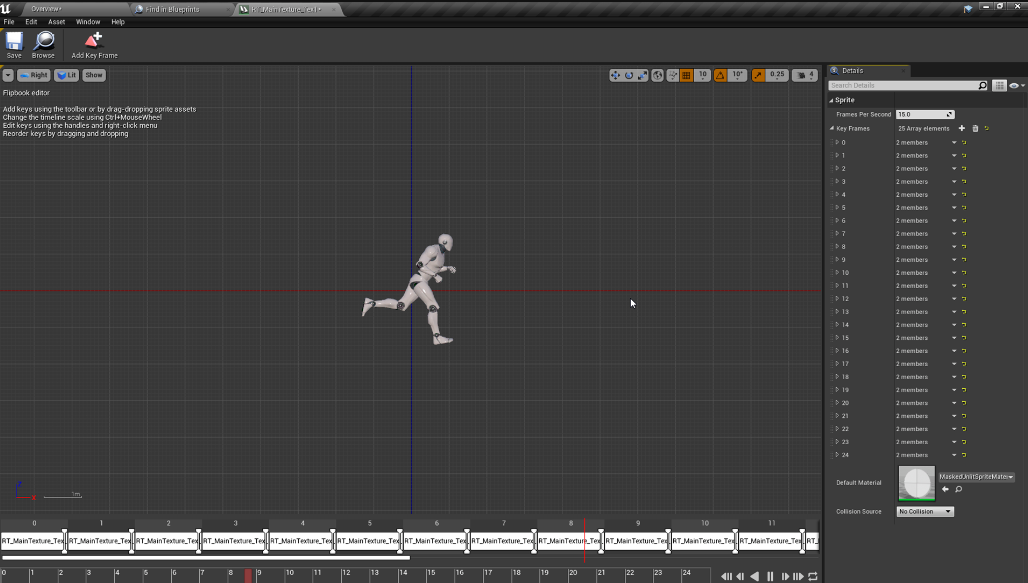Add a new key frame from toolbar

[x=94, y=45]
